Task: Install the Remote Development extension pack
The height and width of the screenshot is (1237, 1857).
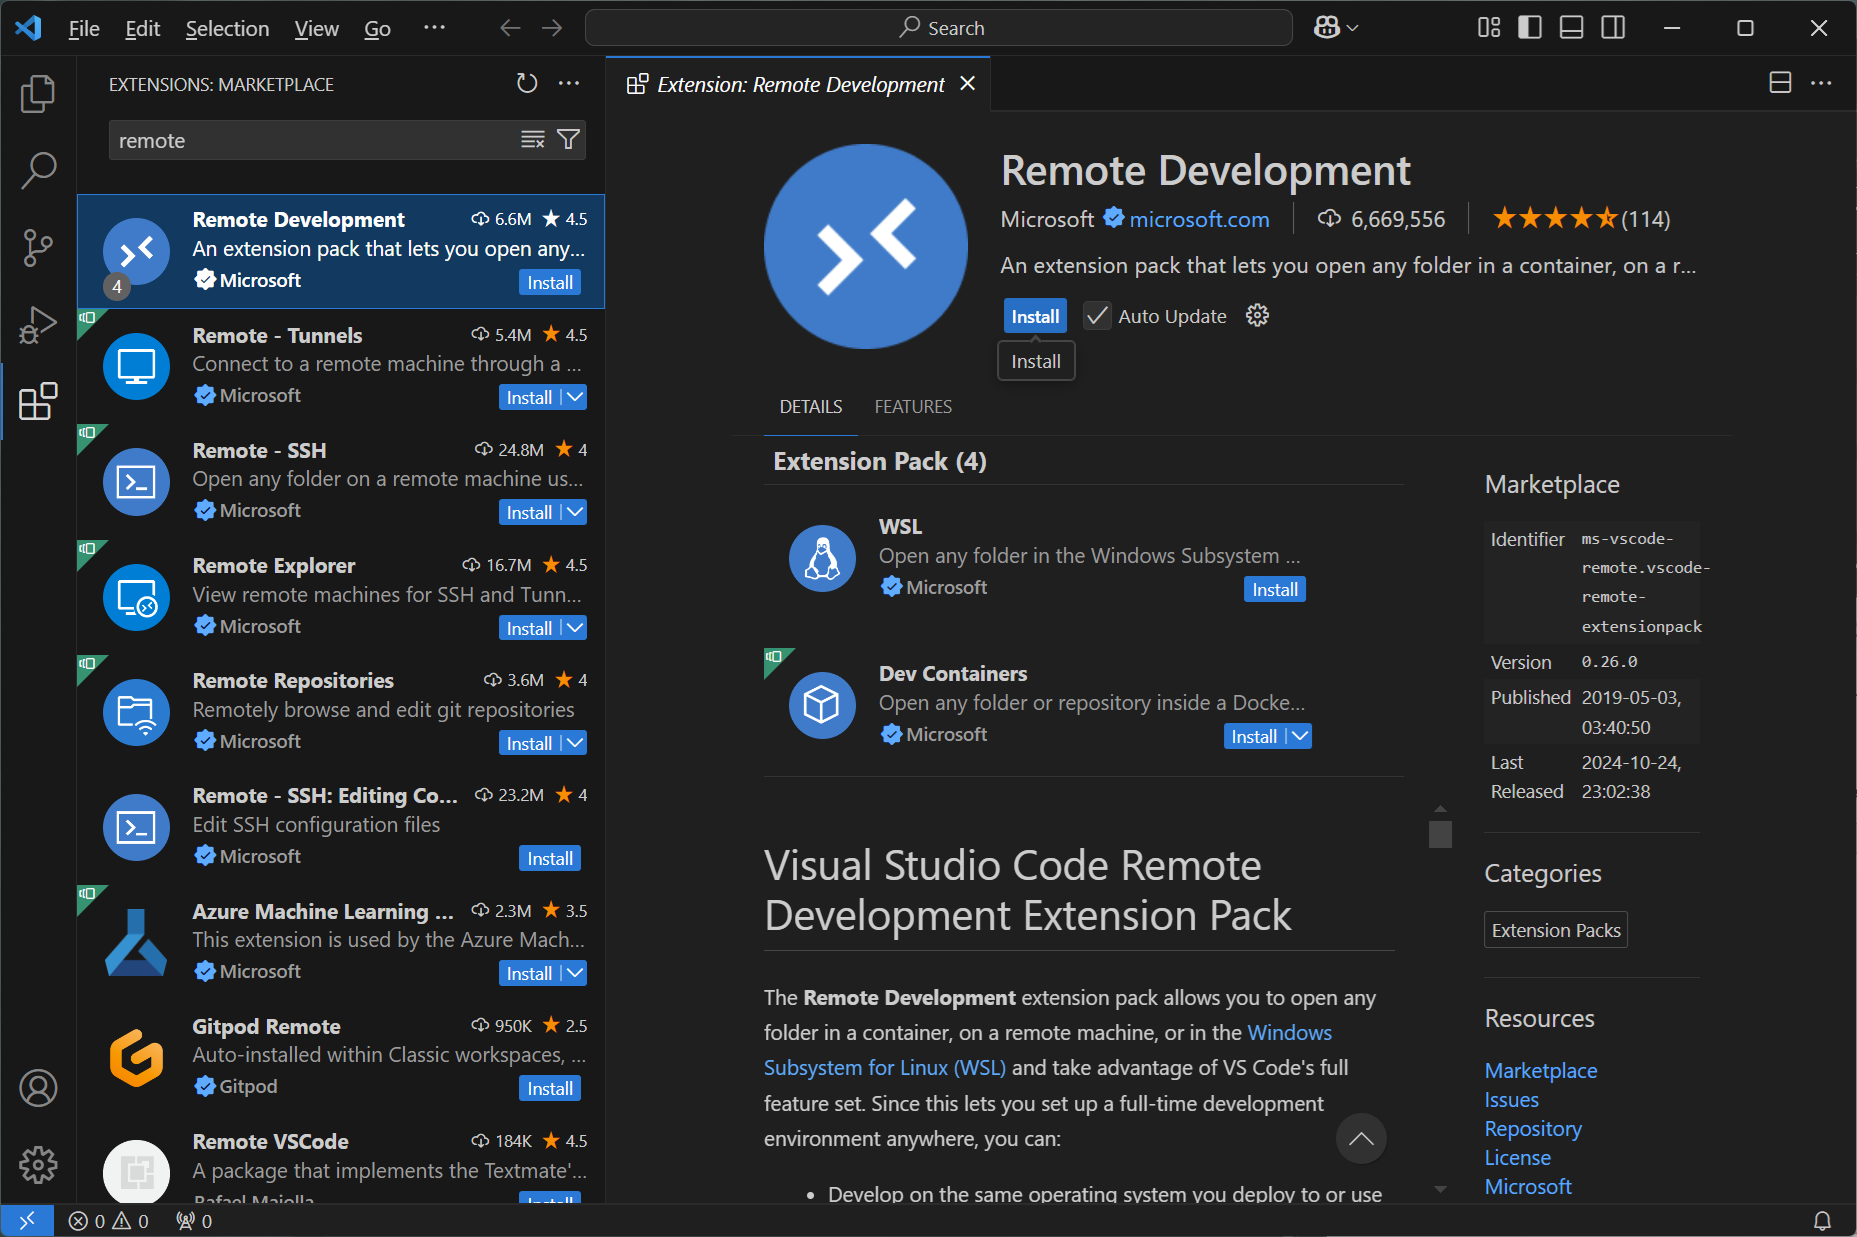Action: (x=1034, y=315)
